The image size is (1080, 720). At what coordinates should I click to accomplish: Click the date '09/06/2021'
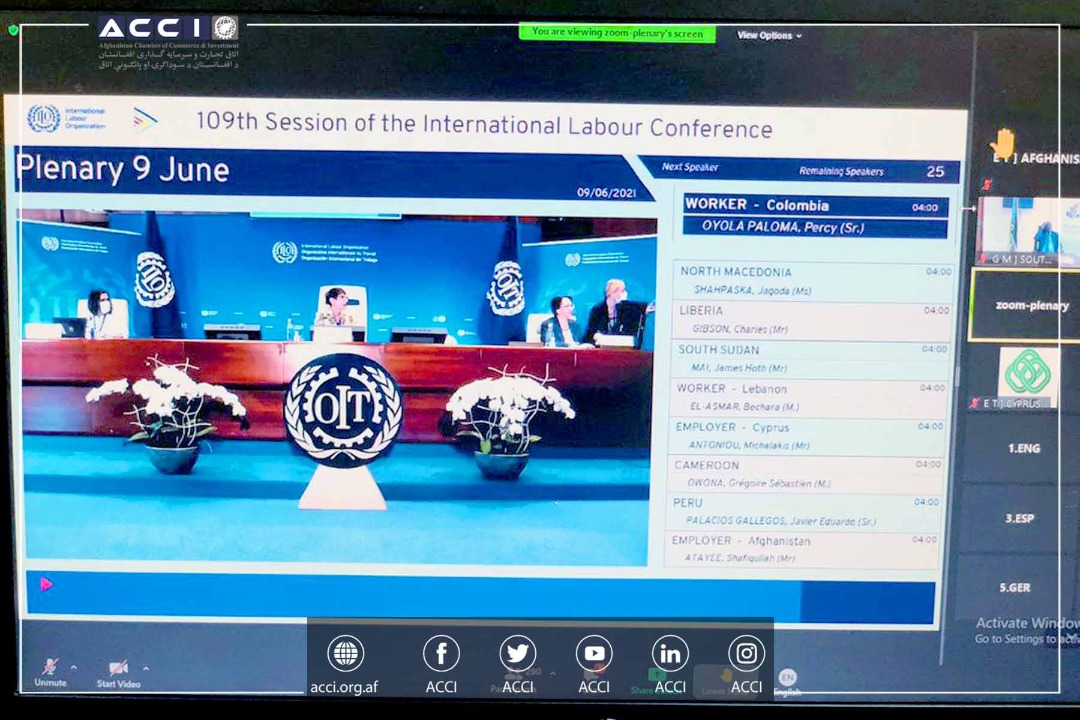(x=606, y=193)
